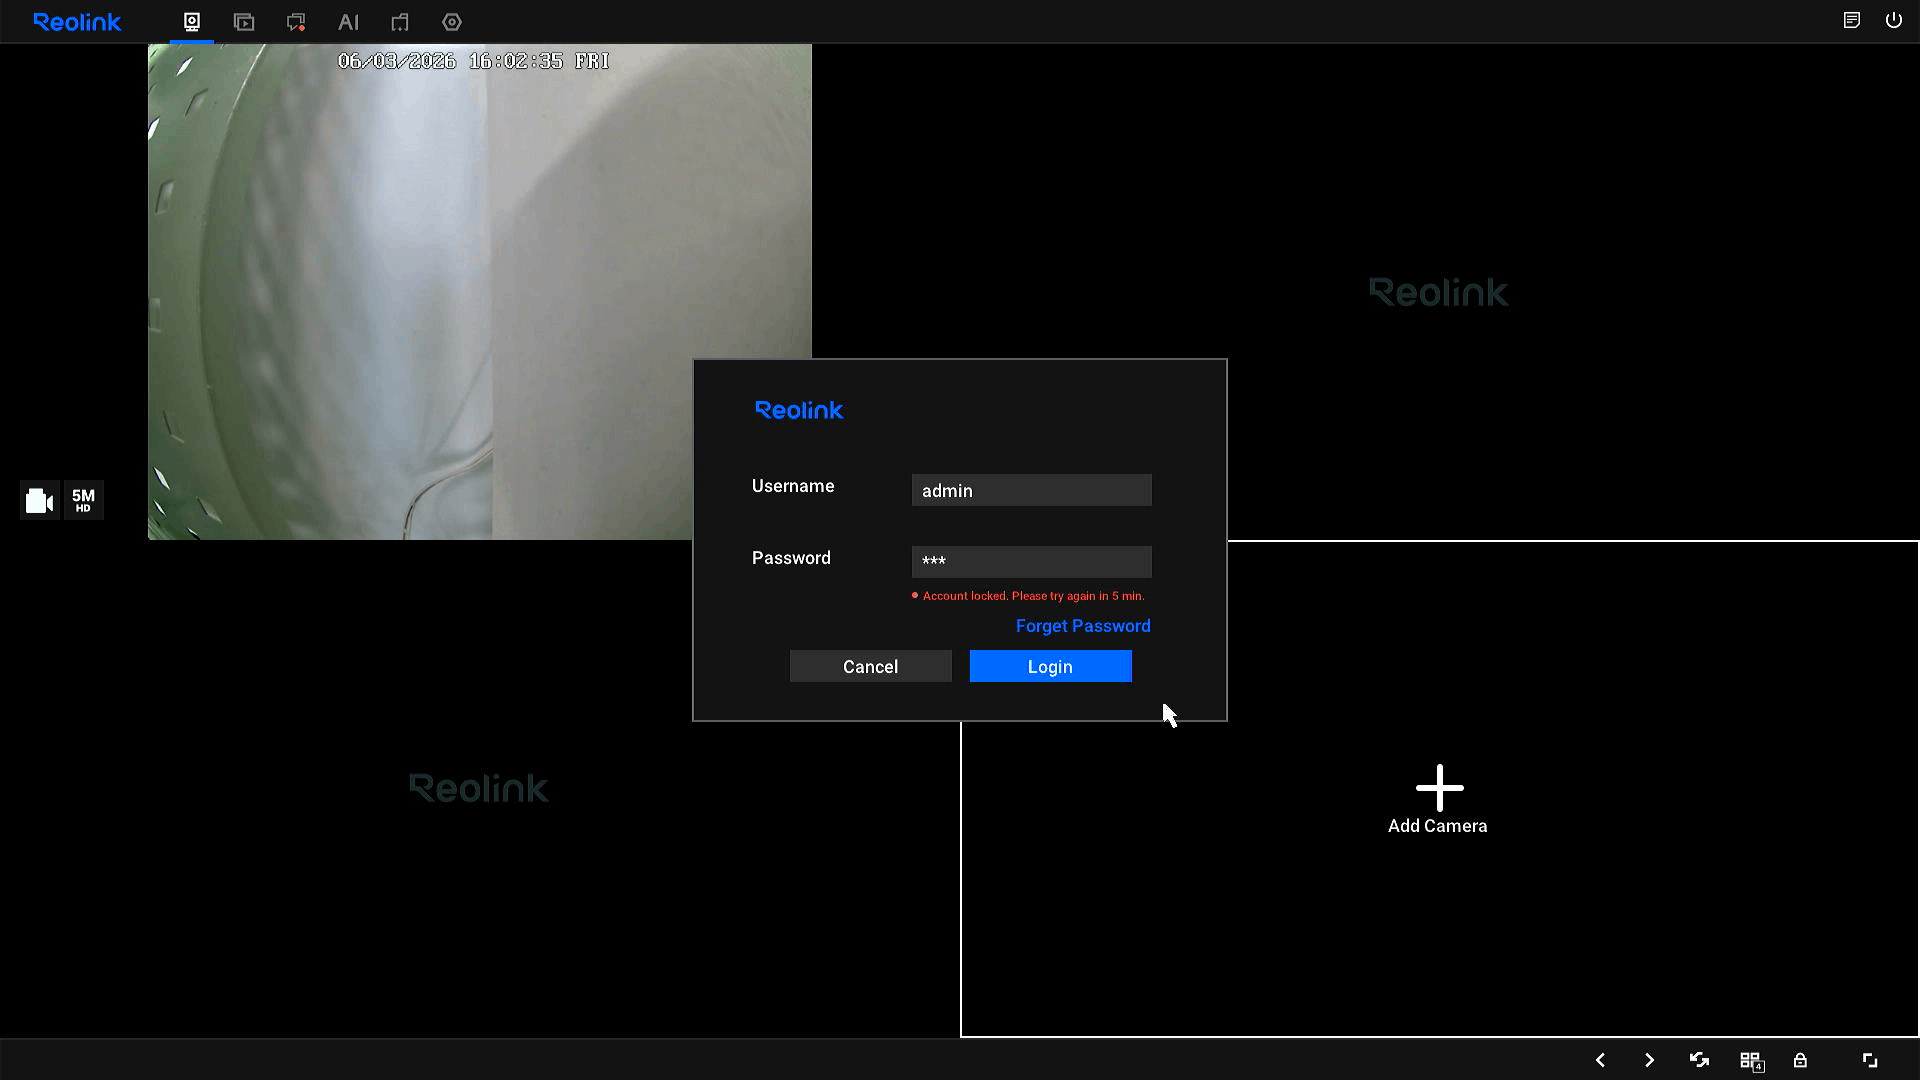The image size is (1920, 1080).
Task: Open the event notifications icon
Action: point(296,22)
